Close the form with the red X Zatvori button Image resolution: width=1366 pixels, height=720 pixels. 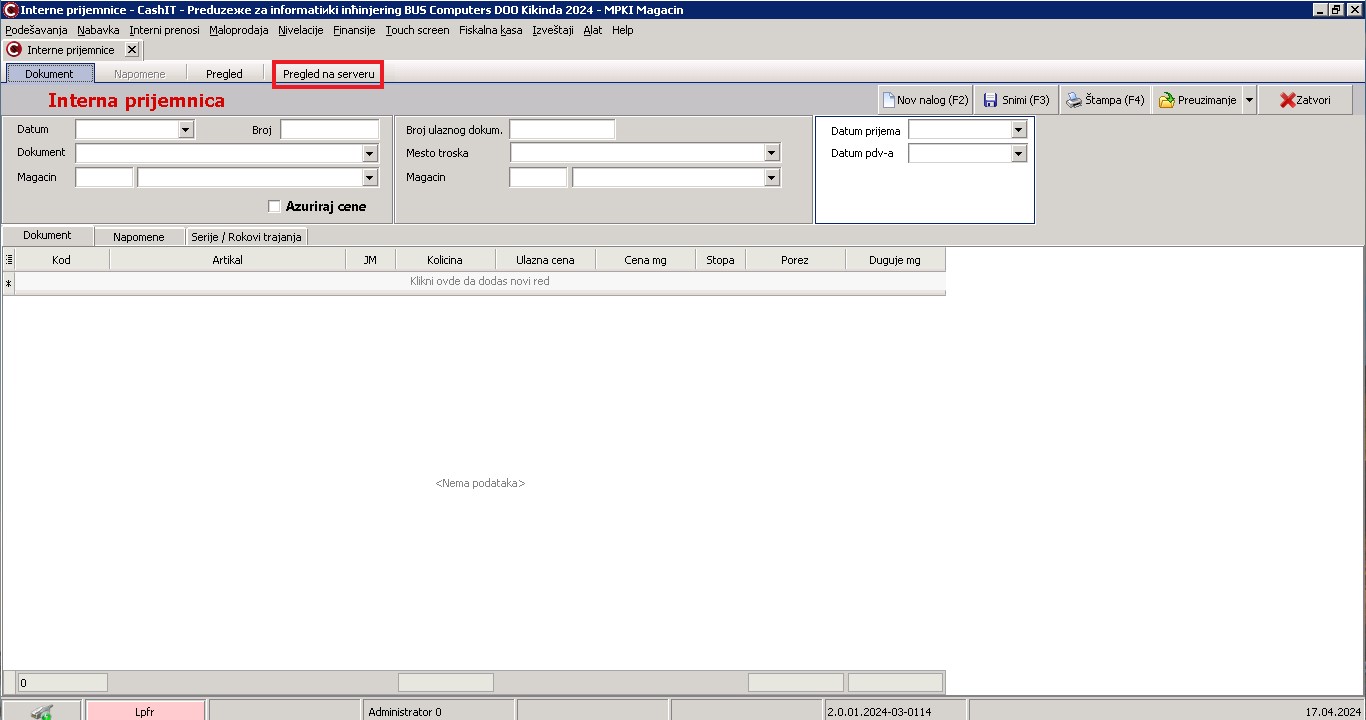point(1305,100)
